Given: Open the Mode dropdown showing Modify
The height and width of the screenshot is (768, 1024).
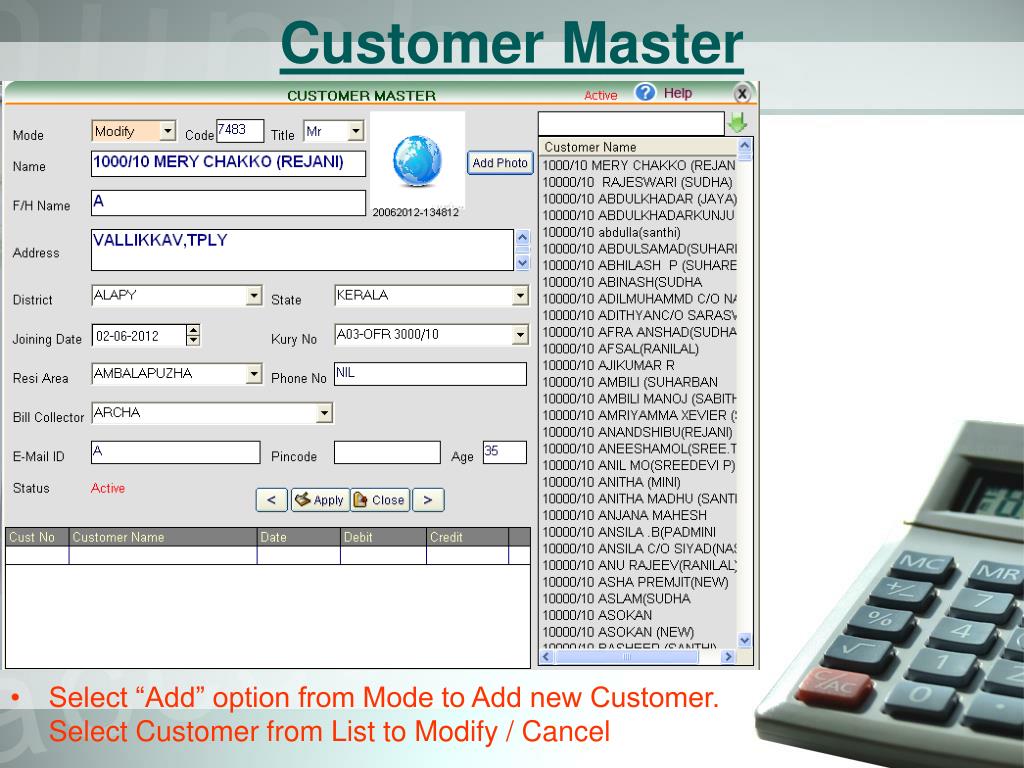Looking at the screenshot, I should 168,131.
